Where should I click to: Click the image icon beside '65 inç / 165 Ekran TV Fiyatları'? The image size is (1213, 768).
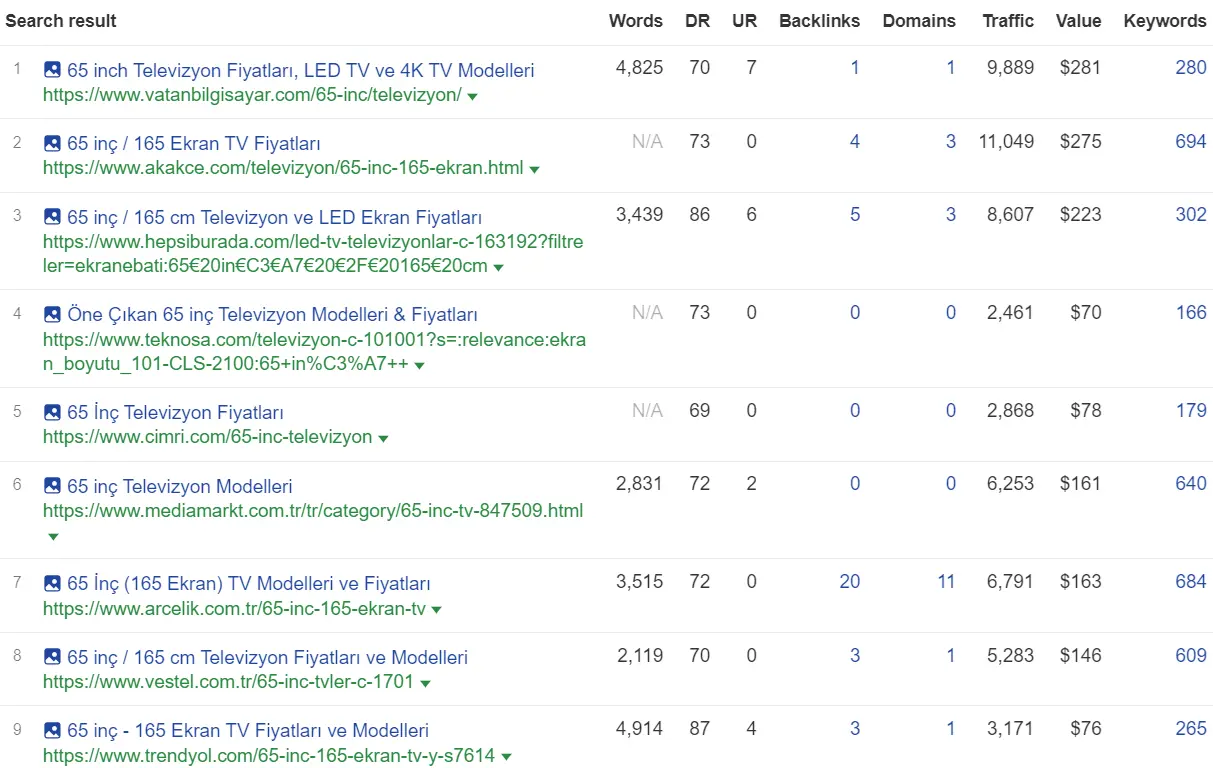(x=52, y=143)
